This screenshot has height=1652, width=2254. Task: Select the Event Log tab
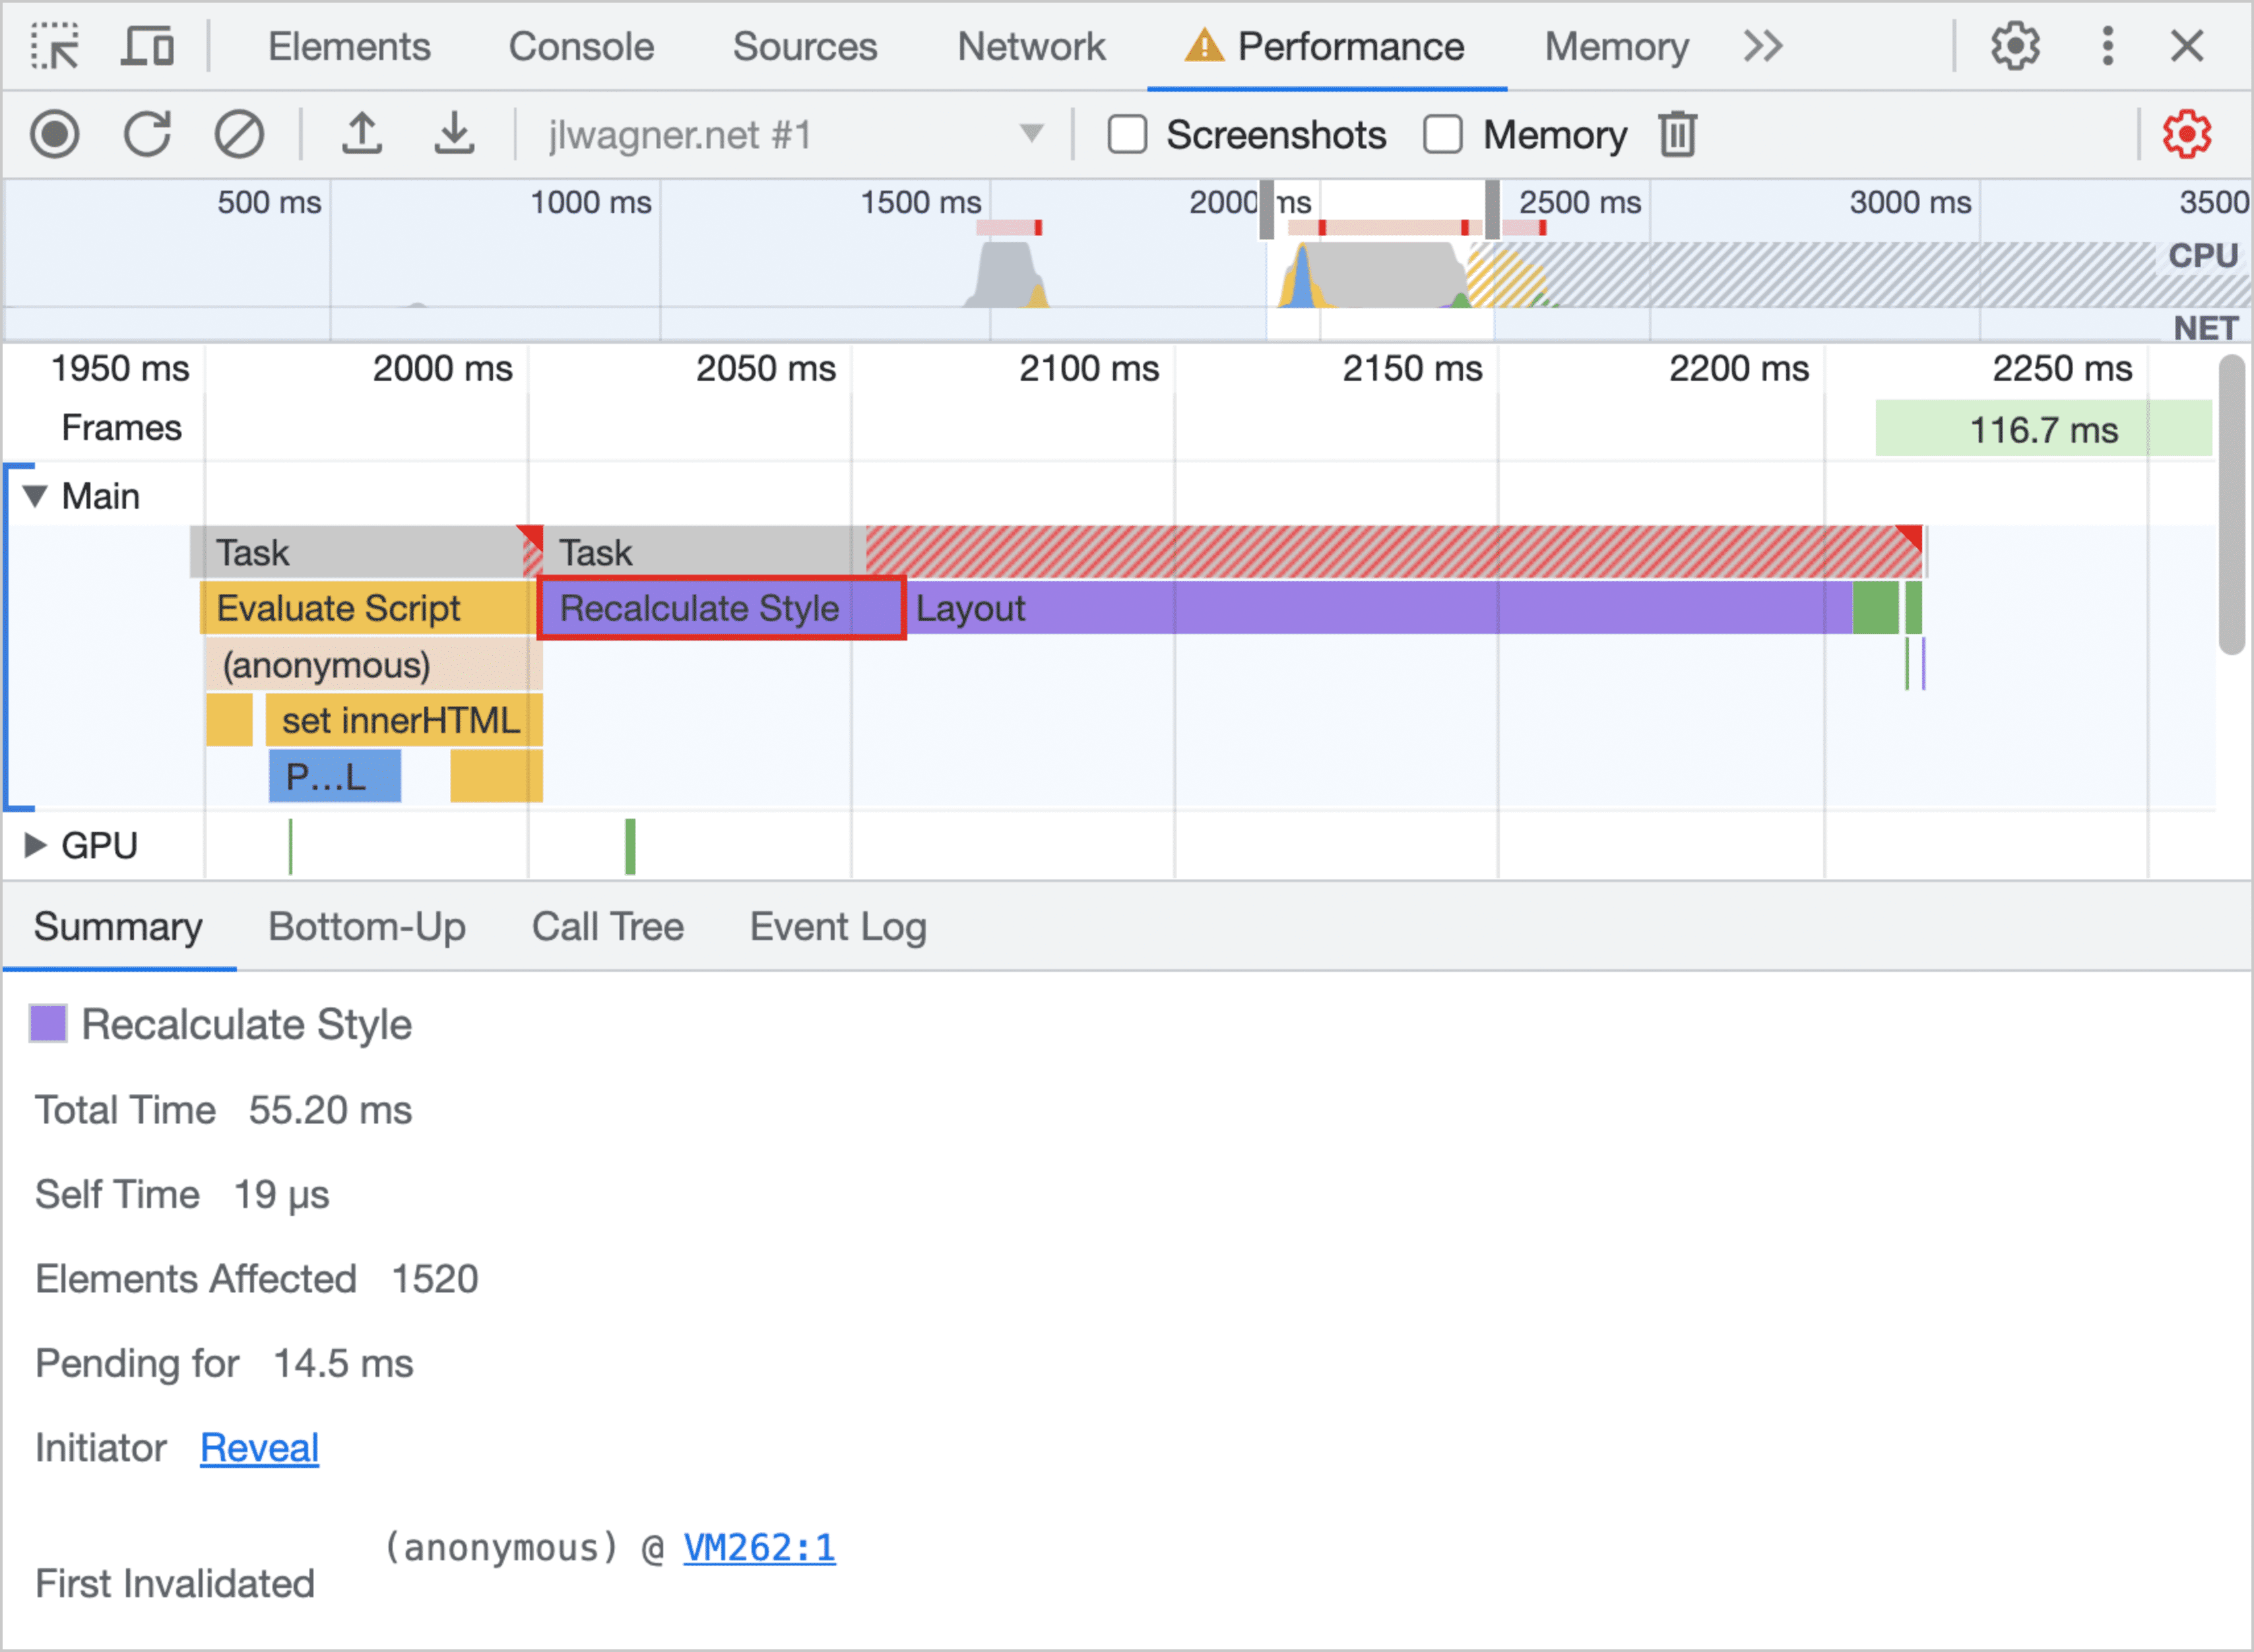point(837,926)
